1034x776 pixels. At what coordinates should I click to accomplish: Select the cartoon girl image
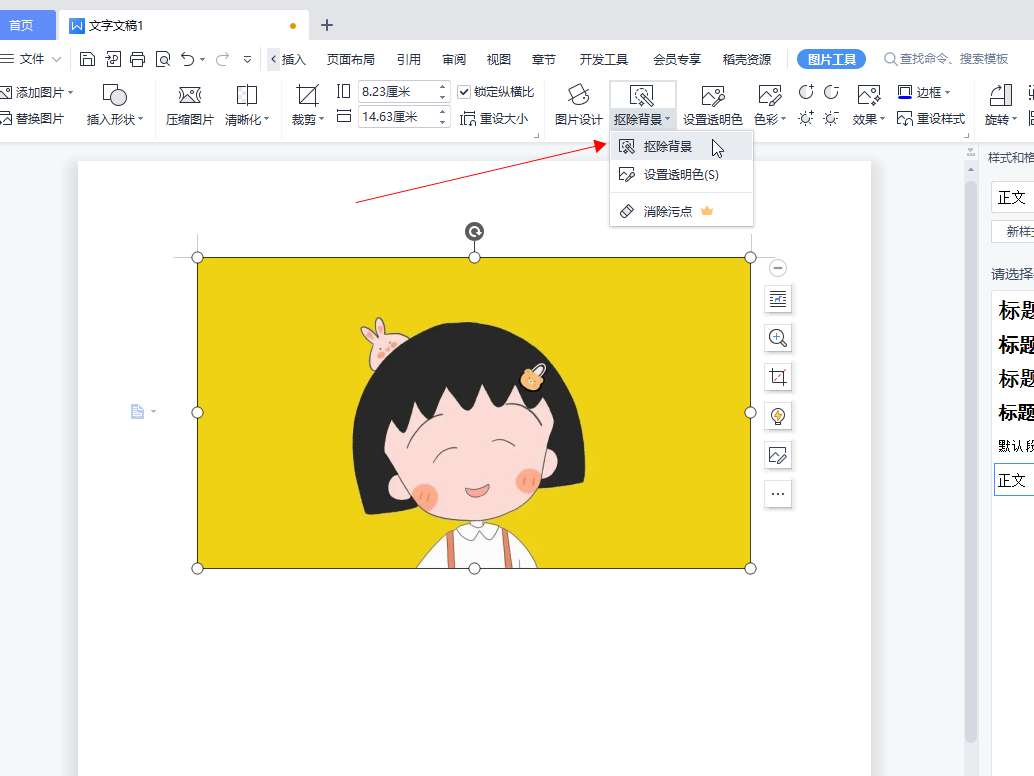[x=473, y=413]
